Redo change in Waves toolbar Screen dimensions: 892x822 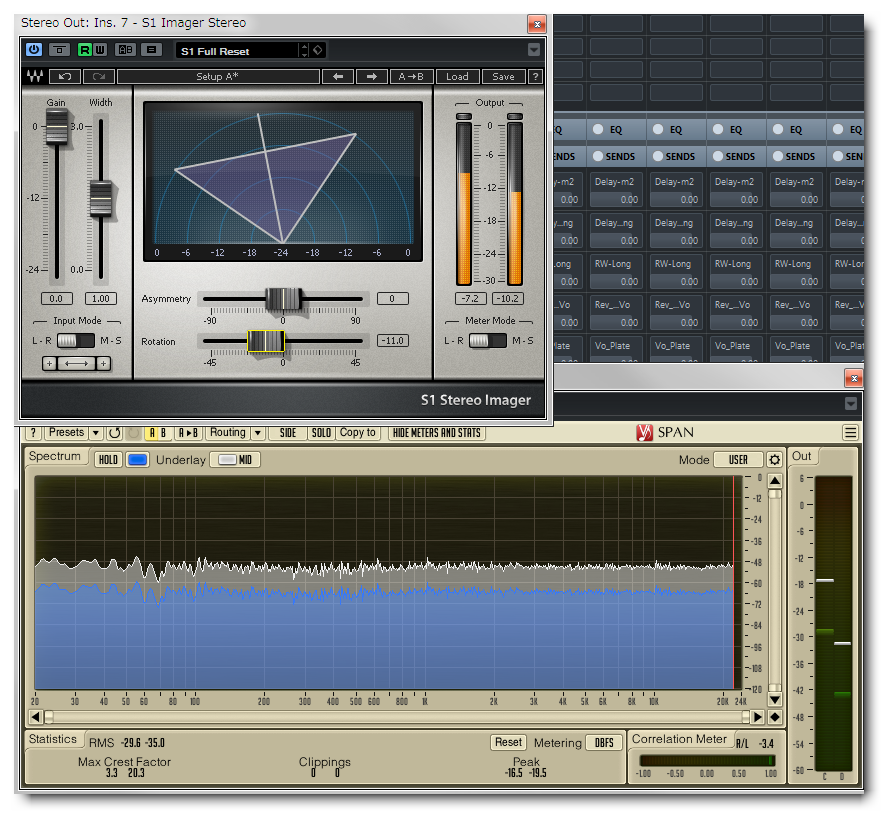[x=98, y=76]
